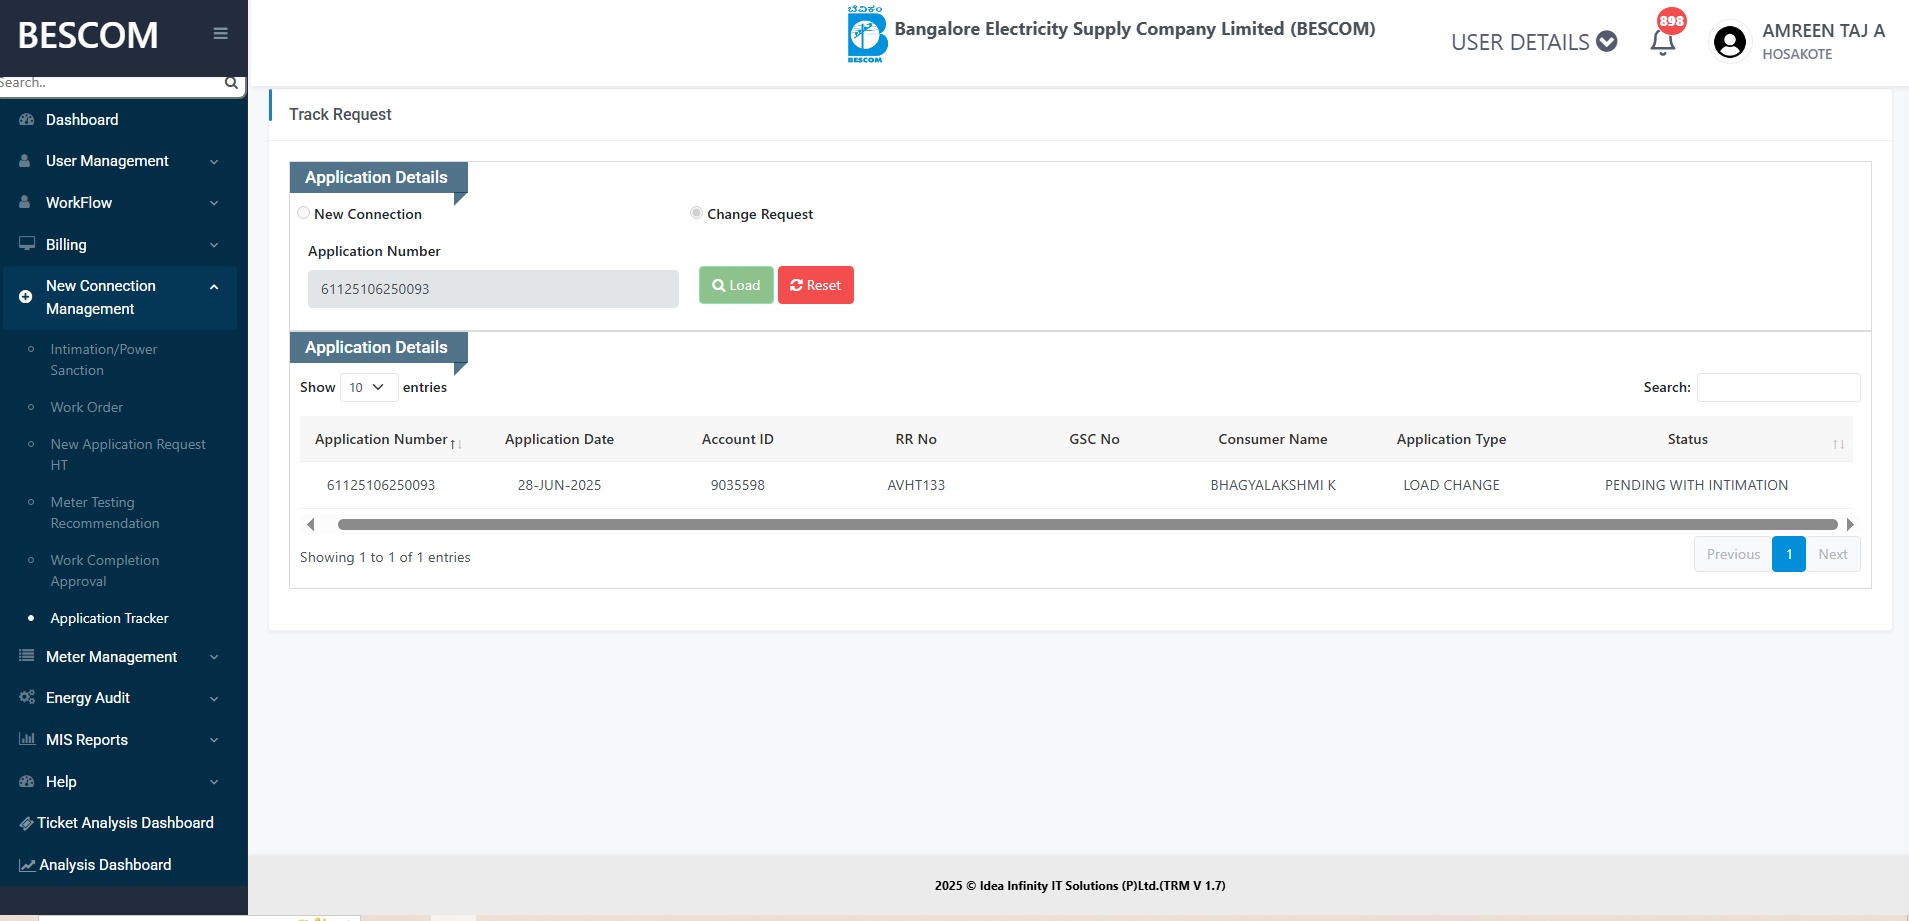Screen dimensions: 1909x921
Task: Sort by Application Number column arrows
Action: coord(455,443)
